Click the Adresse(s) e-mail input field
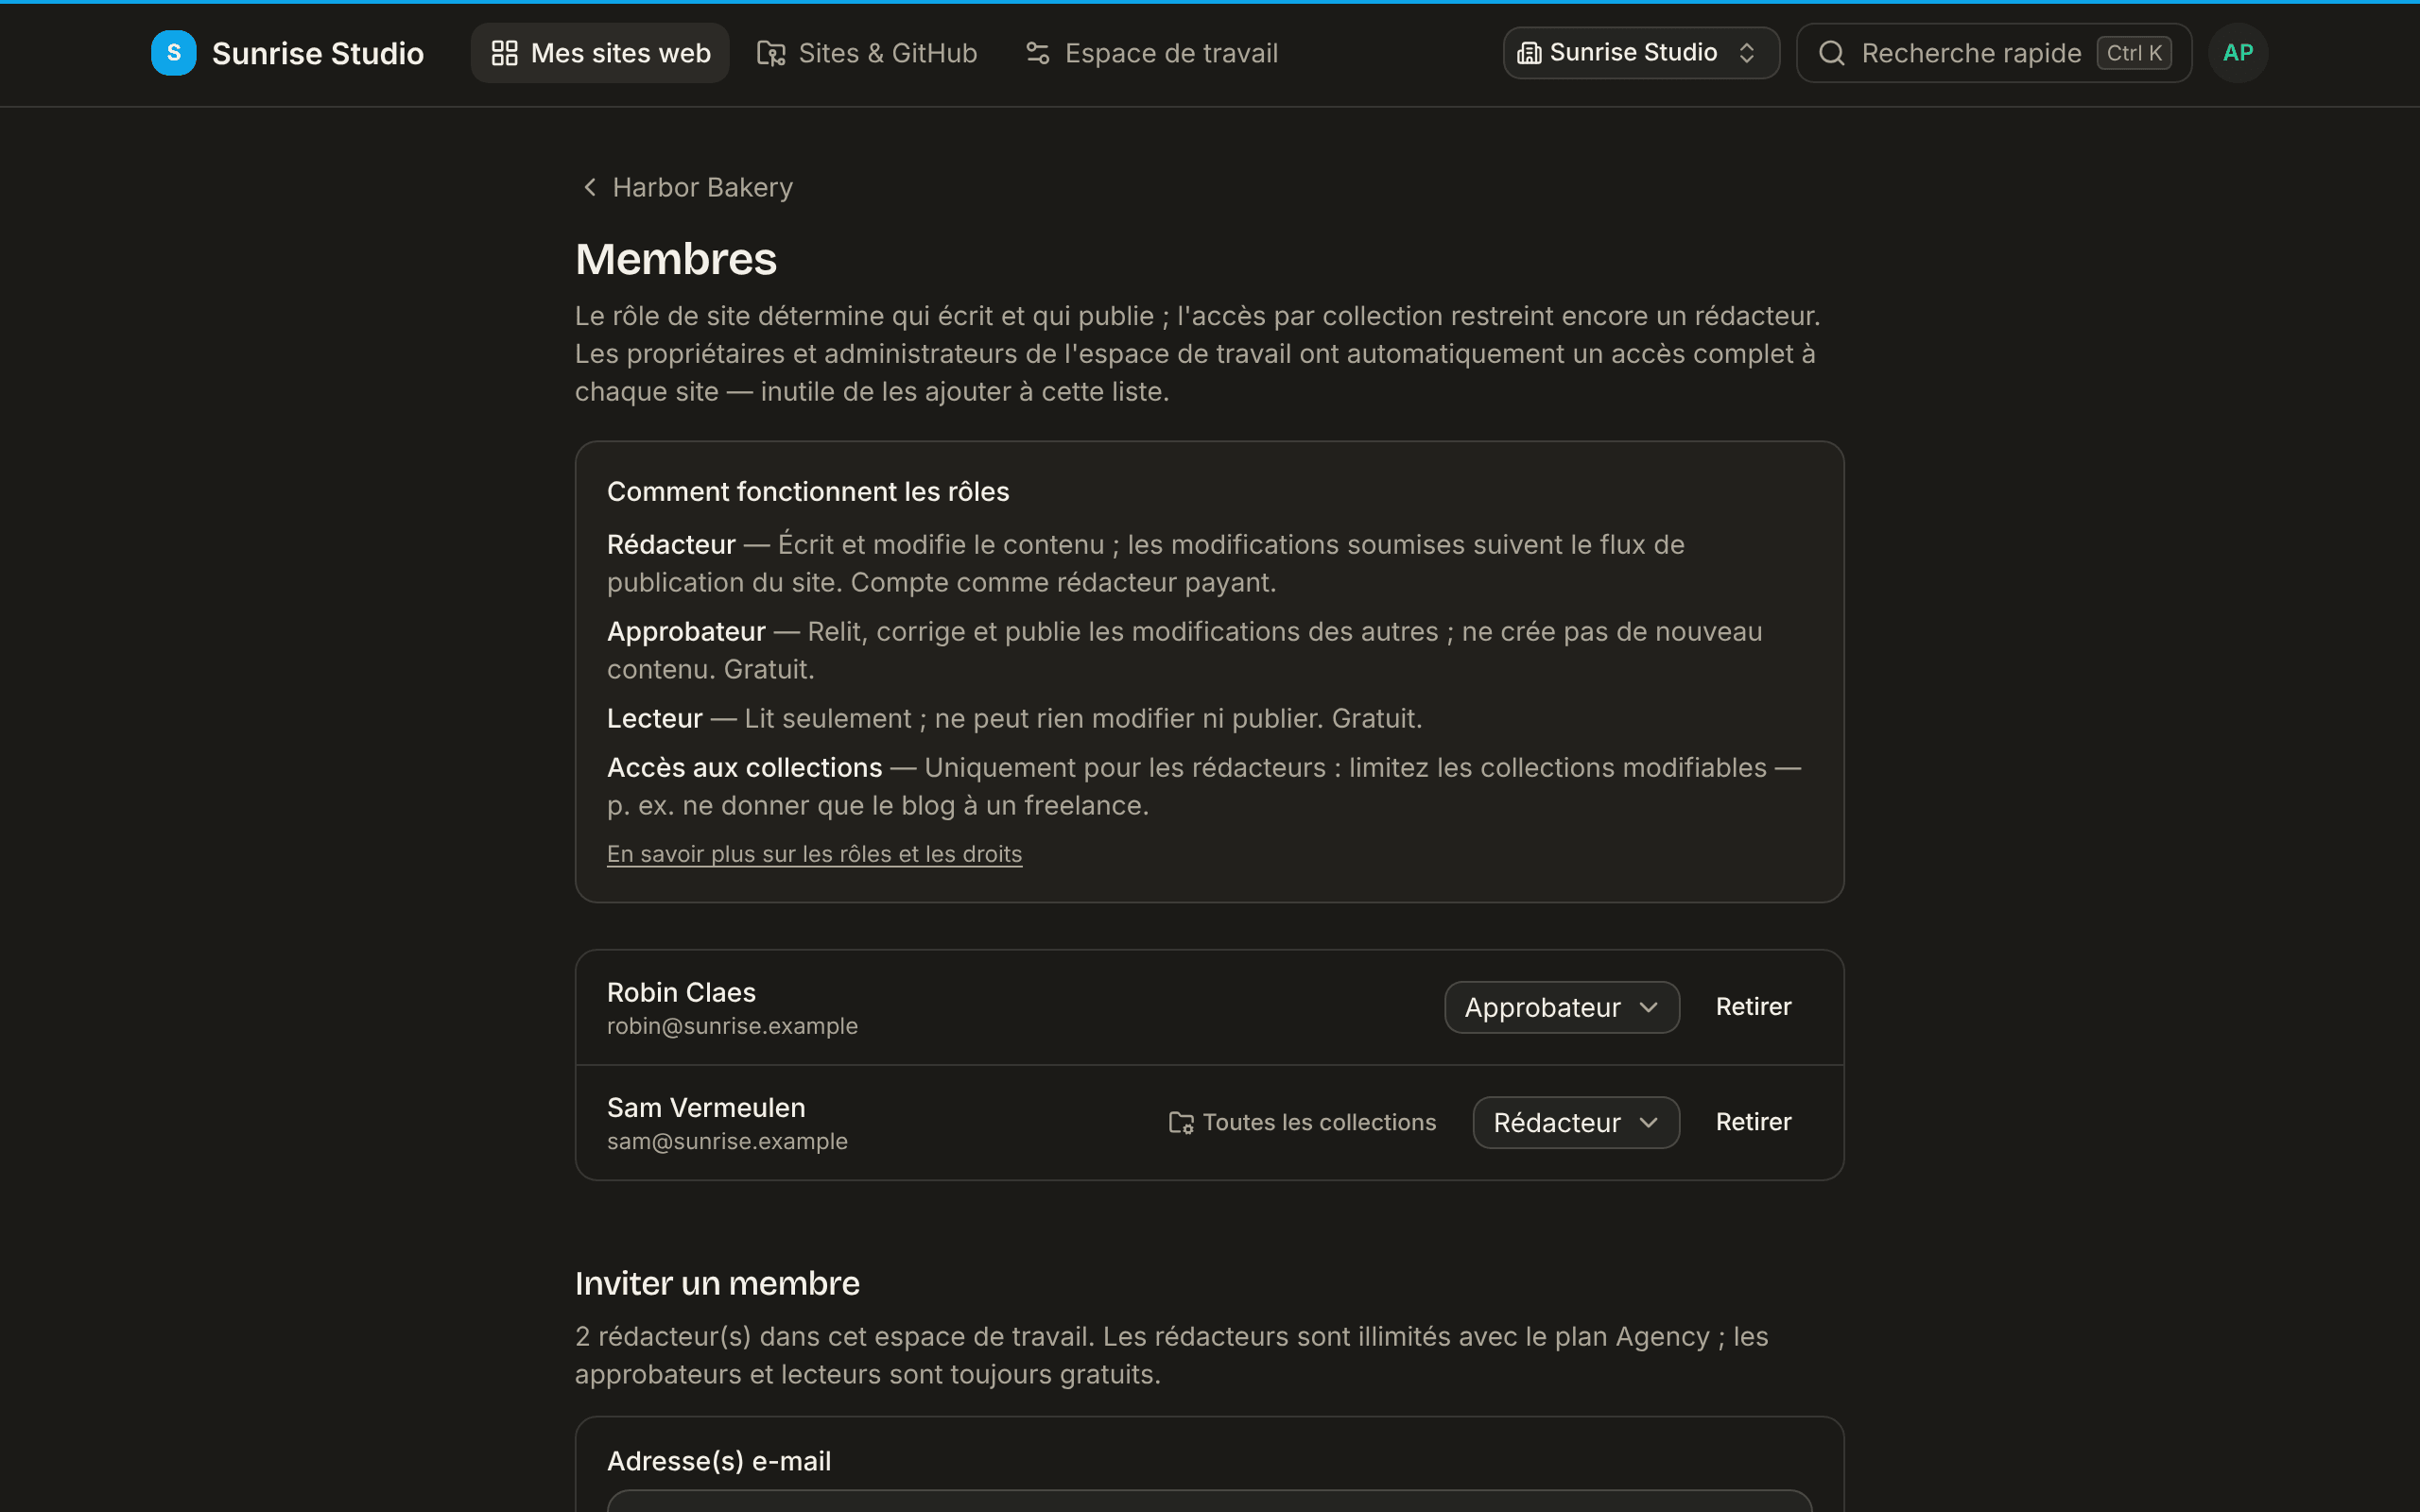 (x=1209, y=1501)
